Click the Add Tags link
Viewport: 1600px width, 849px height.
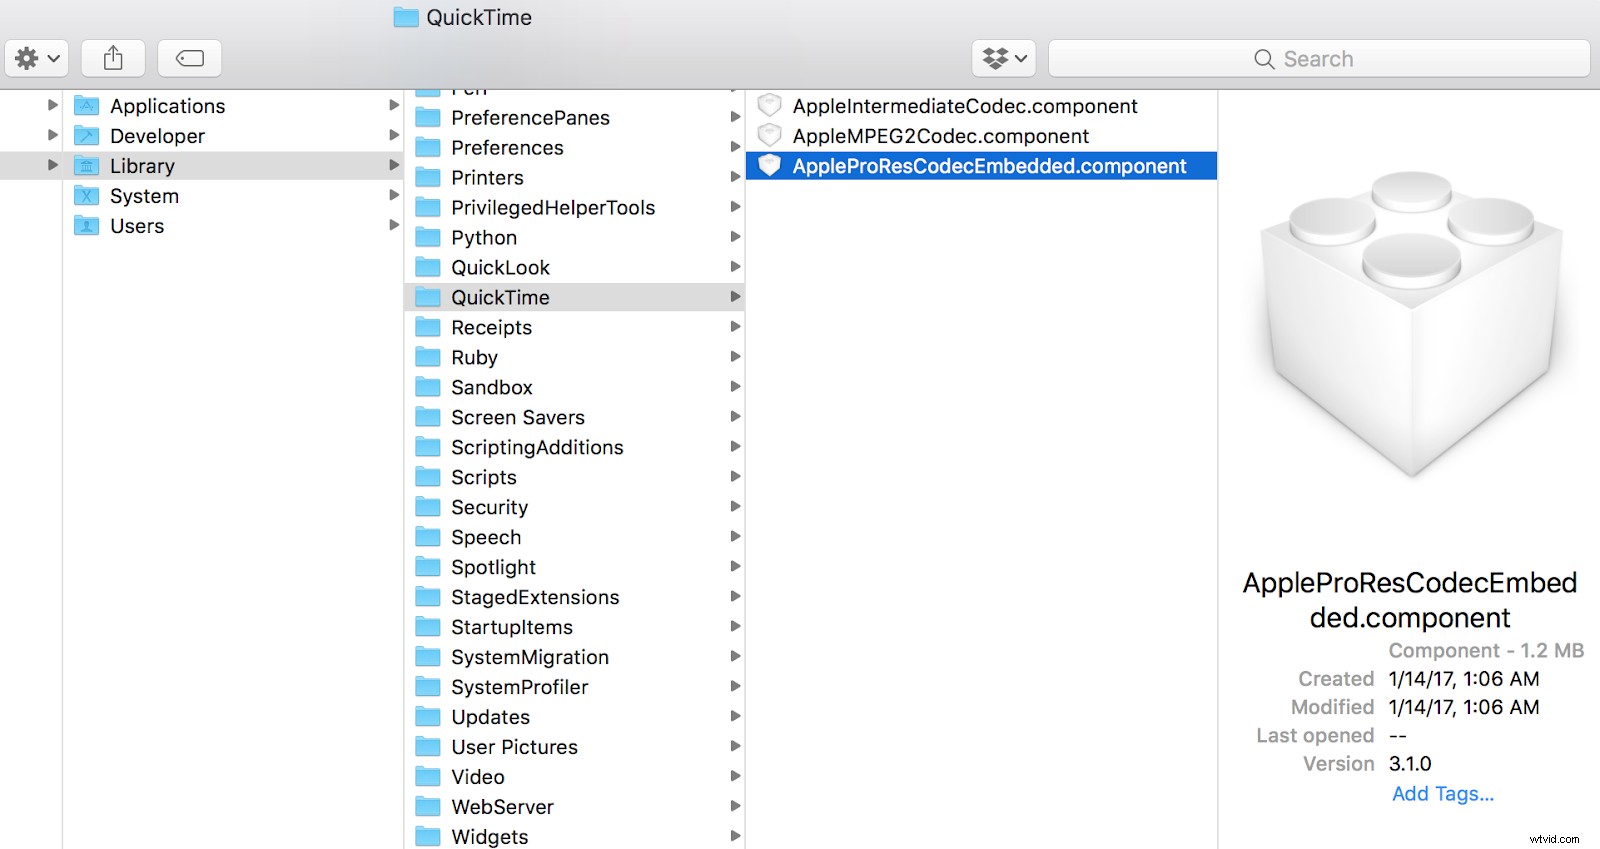point(1443,794)
